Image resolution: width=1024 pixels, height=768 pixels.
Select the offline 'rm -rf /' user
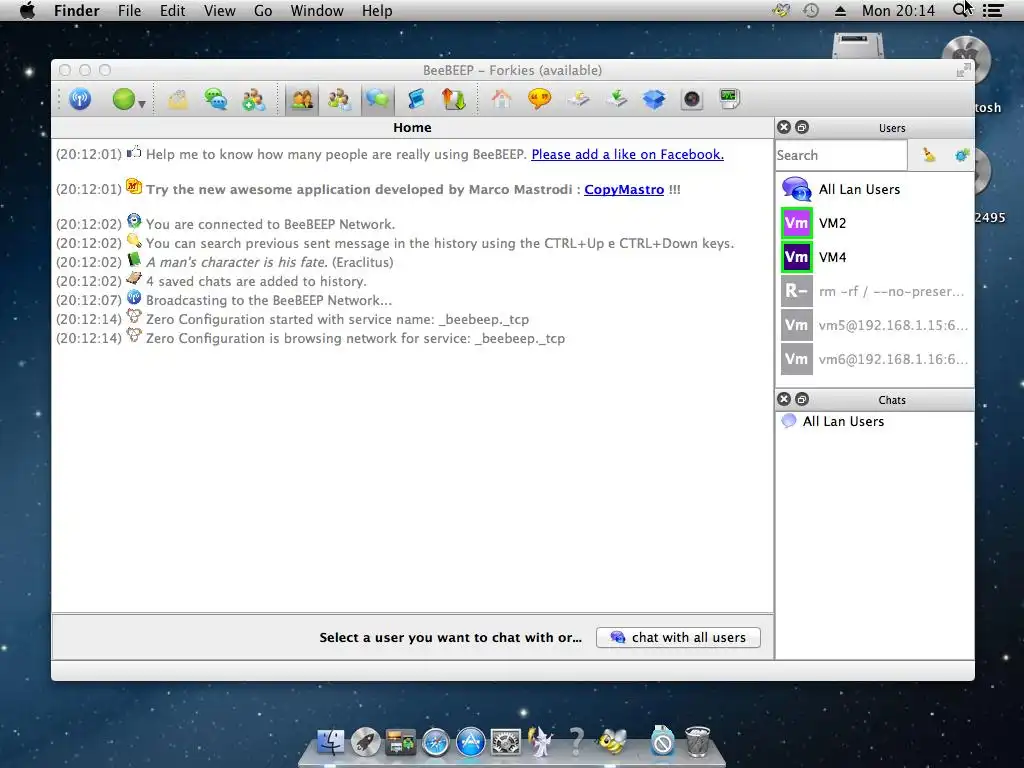[874, 291]
